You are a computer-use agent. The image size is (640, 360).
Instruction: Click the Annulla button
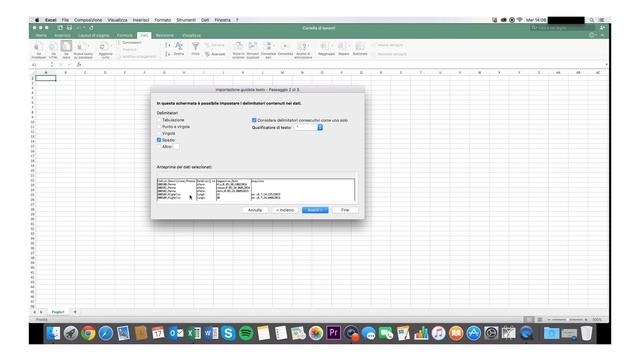pos(255,210)
